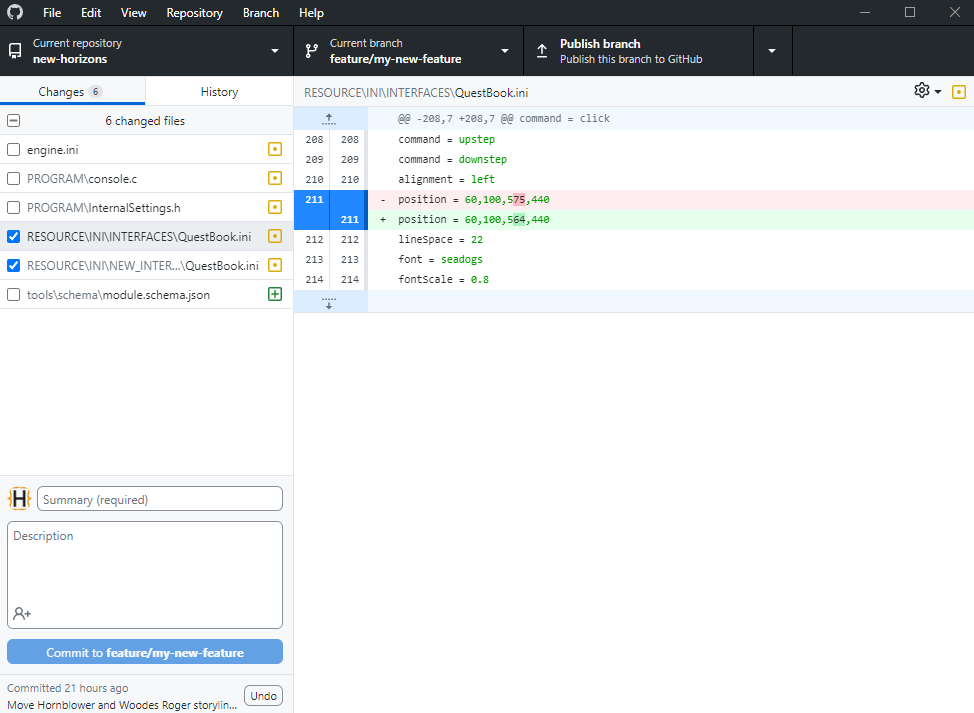Viewport: 974px width, 713px height.
Task: Click the commit author avatar icon
Action: [19, 499]
